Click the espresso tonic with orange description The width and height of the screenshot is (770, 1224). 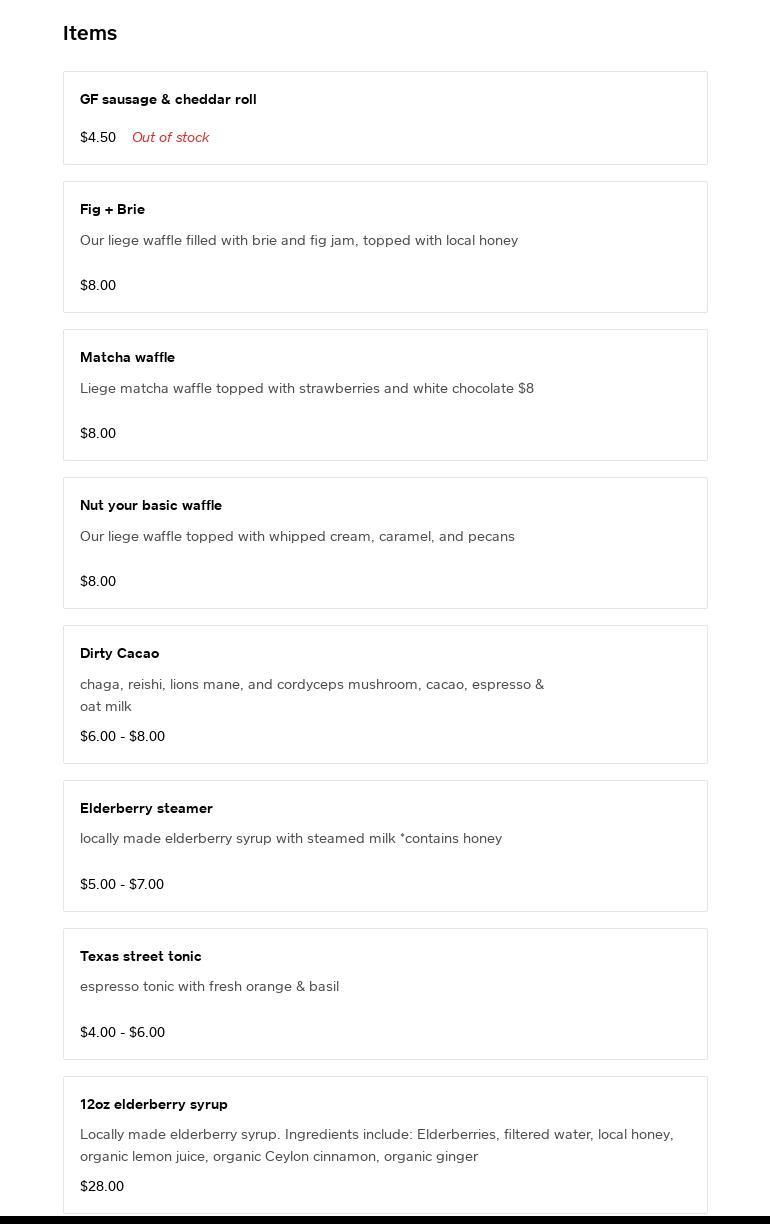(x=209, y=986)
